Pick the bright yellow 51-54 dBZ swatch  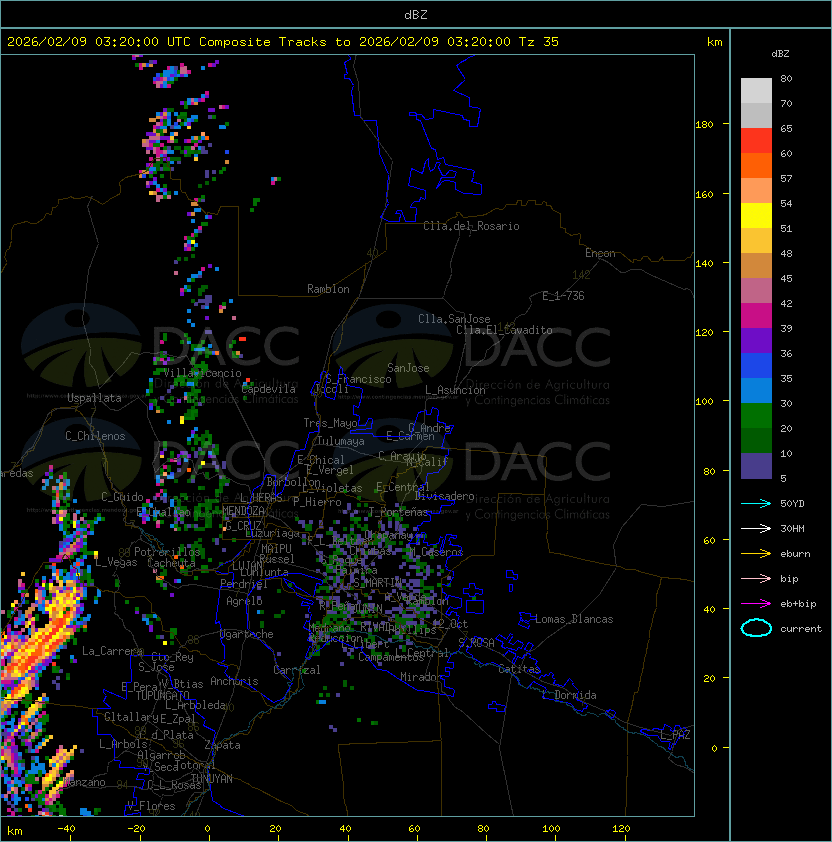756,215
